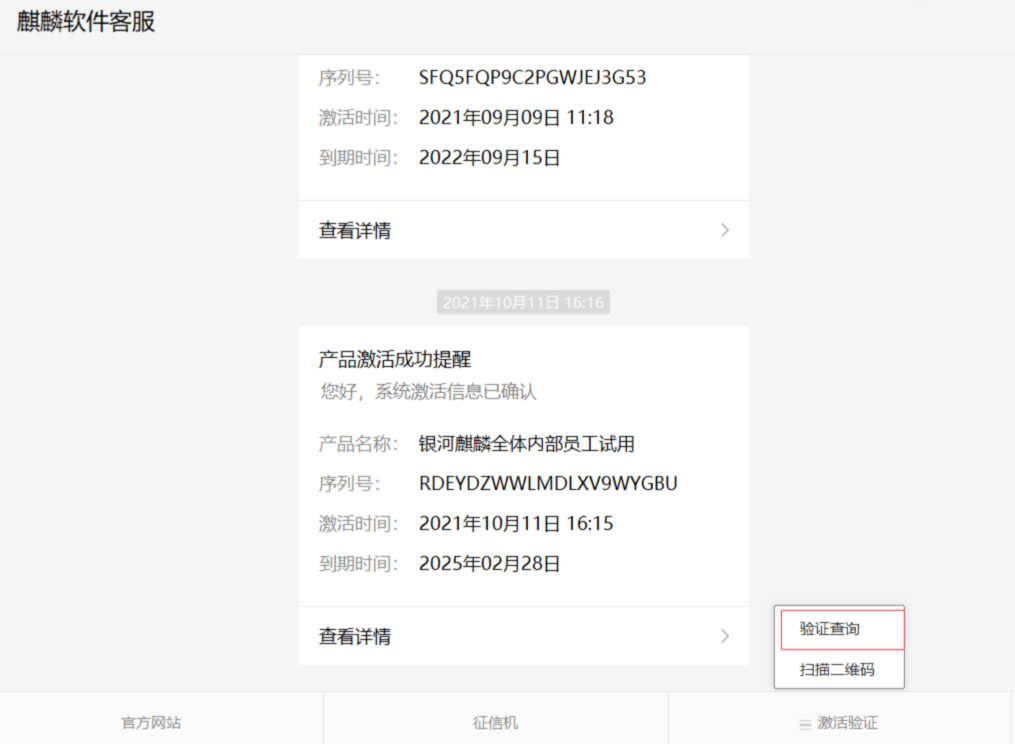The width and height of the screenshot is (1015, 744).
Task: Open the 激活验证 bottom menu
Action: (x=839, y=723)
